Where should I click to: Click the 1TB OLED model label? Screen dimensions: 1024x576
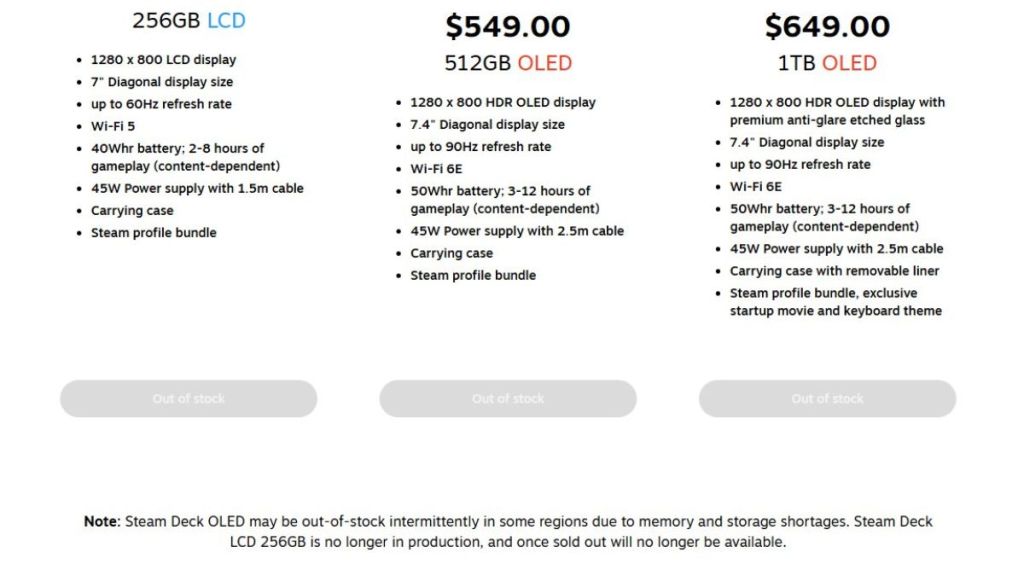827,63
